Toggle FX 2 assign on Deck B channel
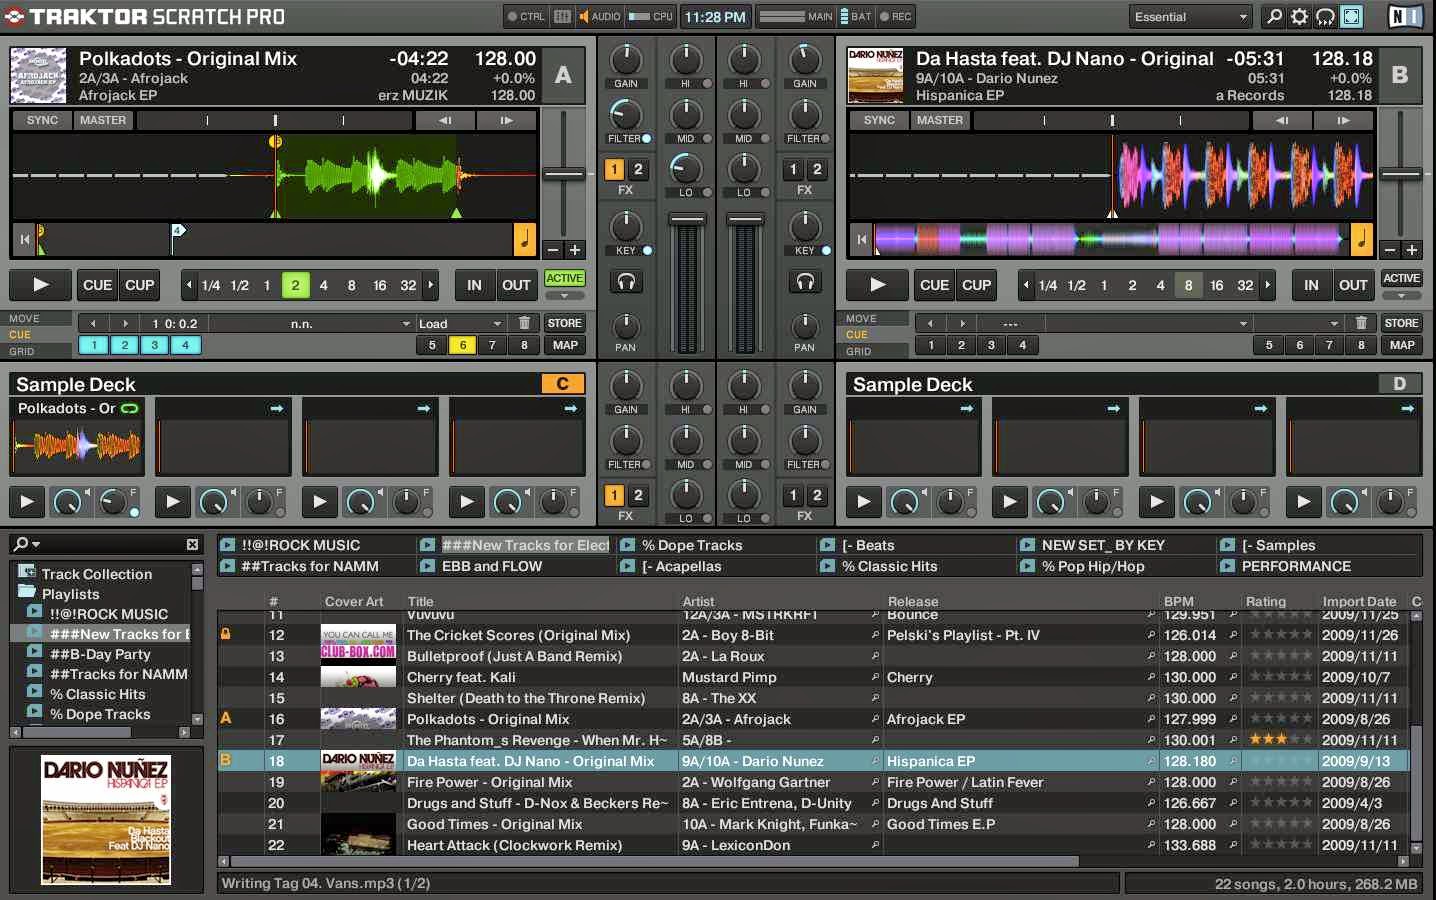This screenshot has height=900, width=1436. click(x=817, y=169)
